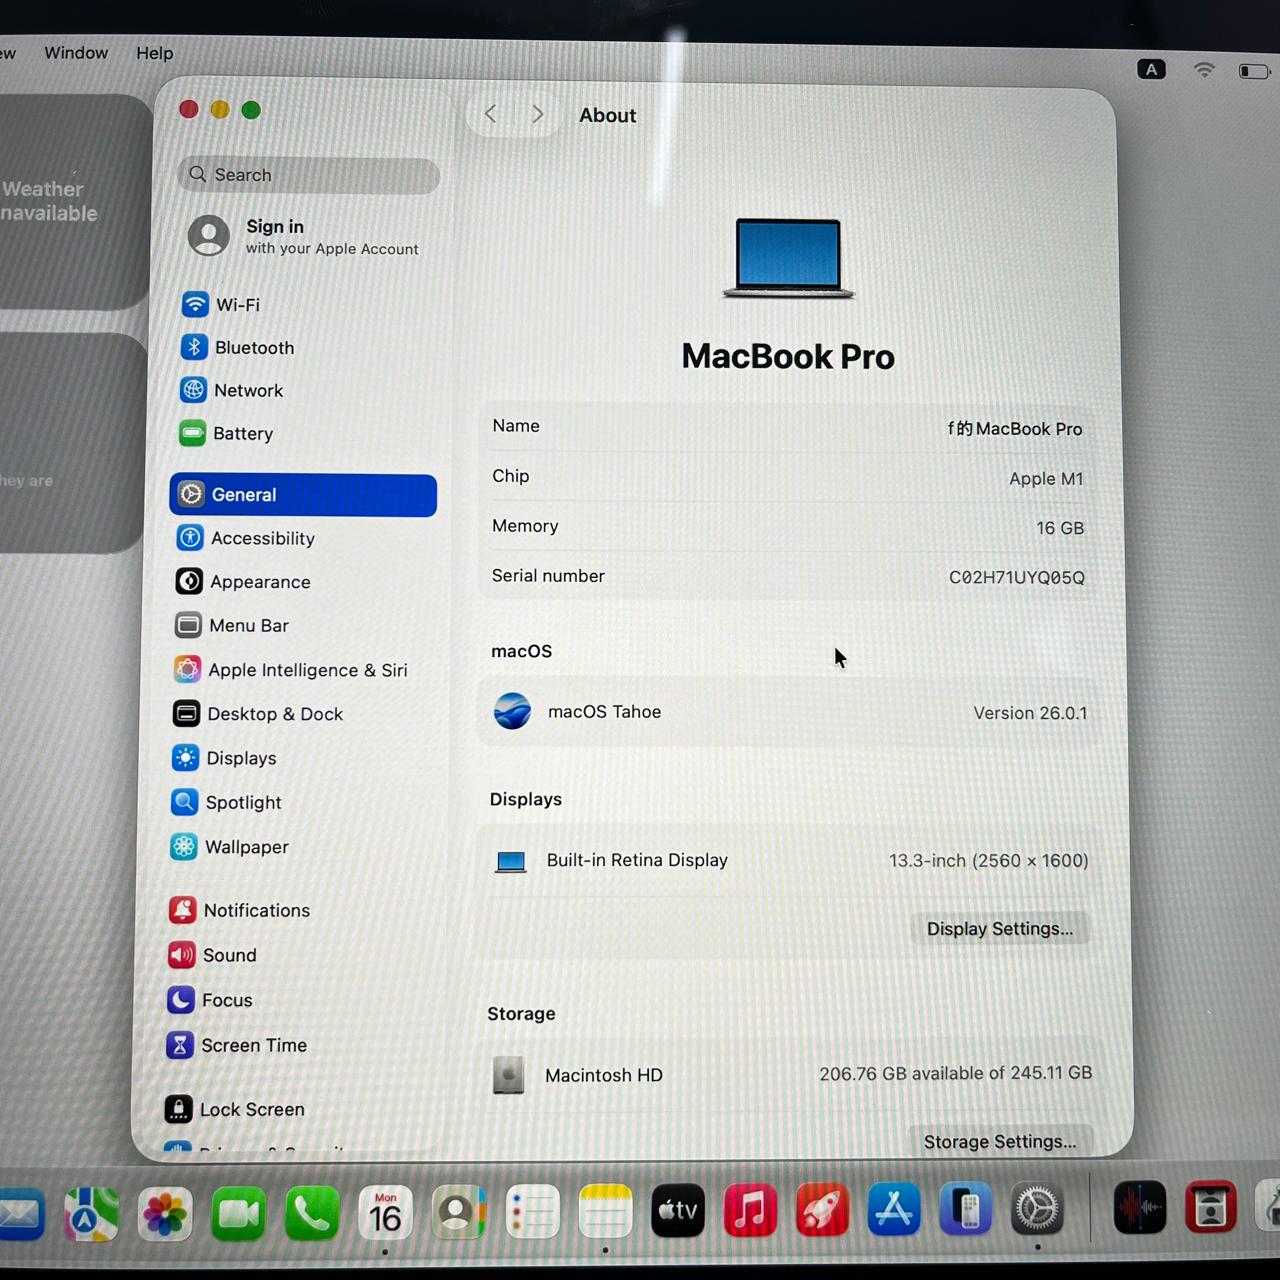Click the Storage Settings button
This screenshot has width=1280, height=1280.
(x=1000, y=1141)
